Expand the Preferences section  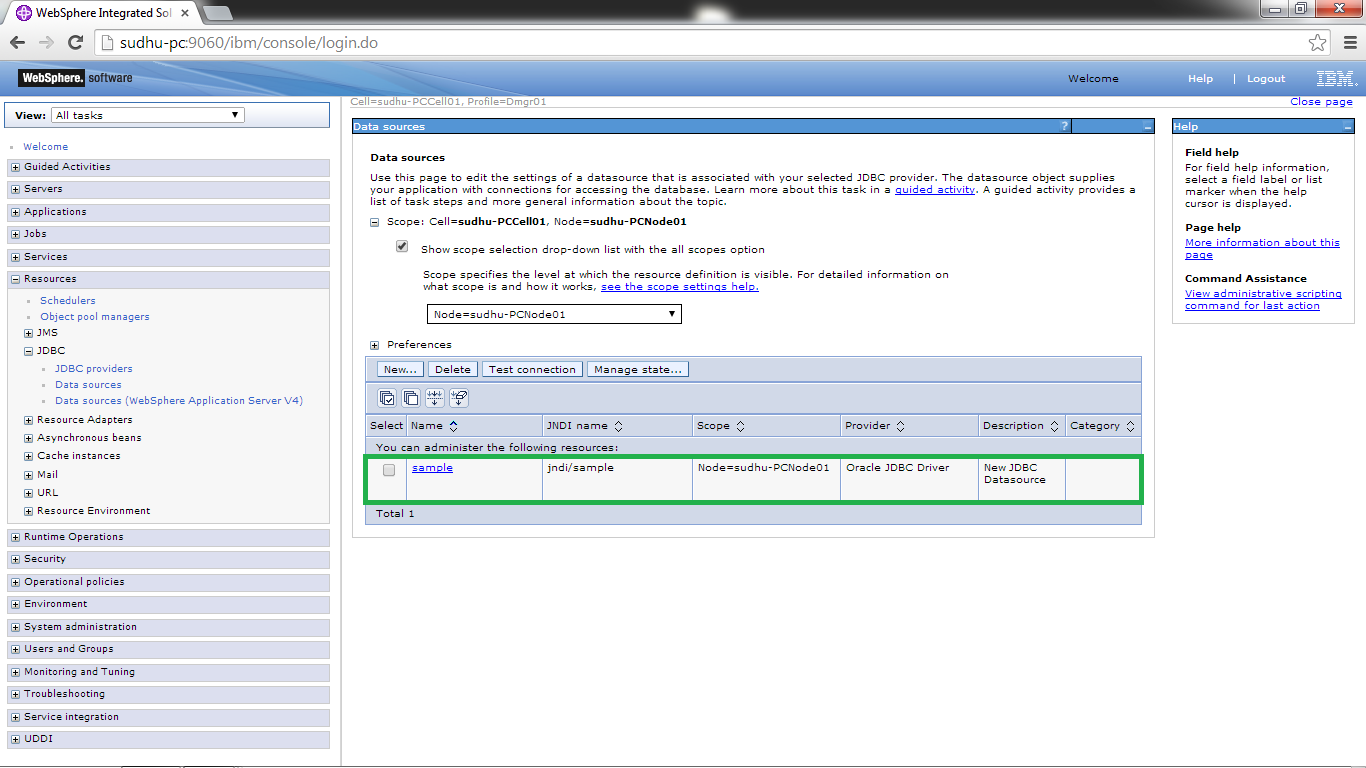[x=374, y=344]
